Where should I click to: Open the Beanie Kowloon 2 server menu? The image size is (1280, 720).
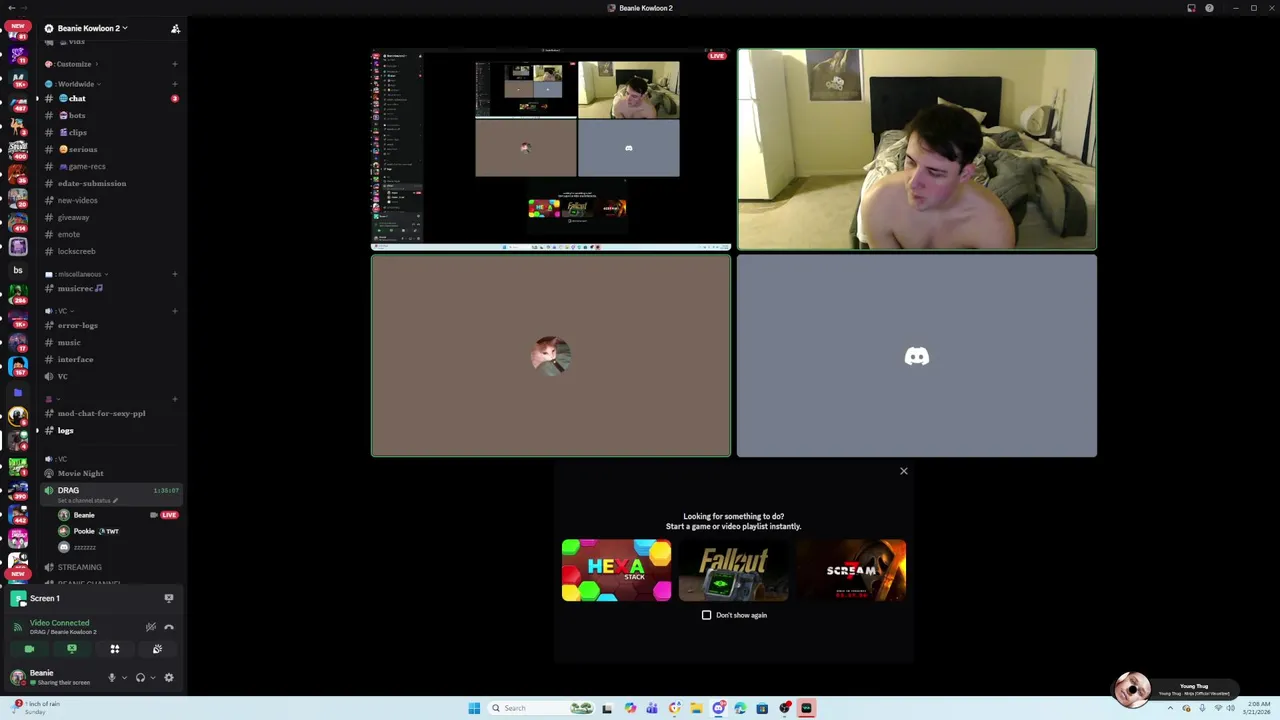[92, 28]
